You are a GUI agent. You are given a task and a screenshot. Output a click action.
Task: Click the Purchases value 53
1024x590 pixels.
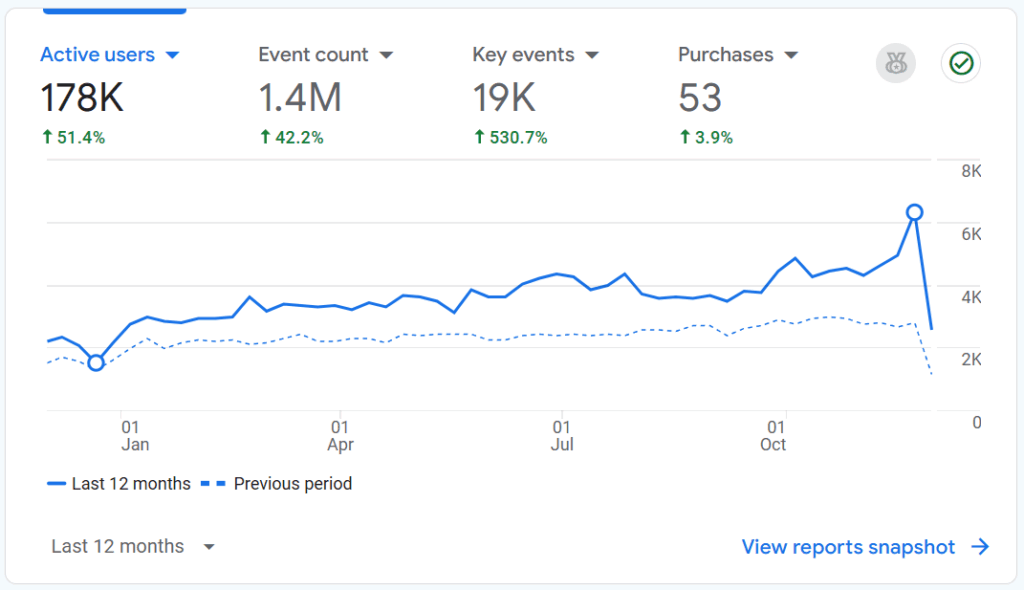[x=701, y=97]
